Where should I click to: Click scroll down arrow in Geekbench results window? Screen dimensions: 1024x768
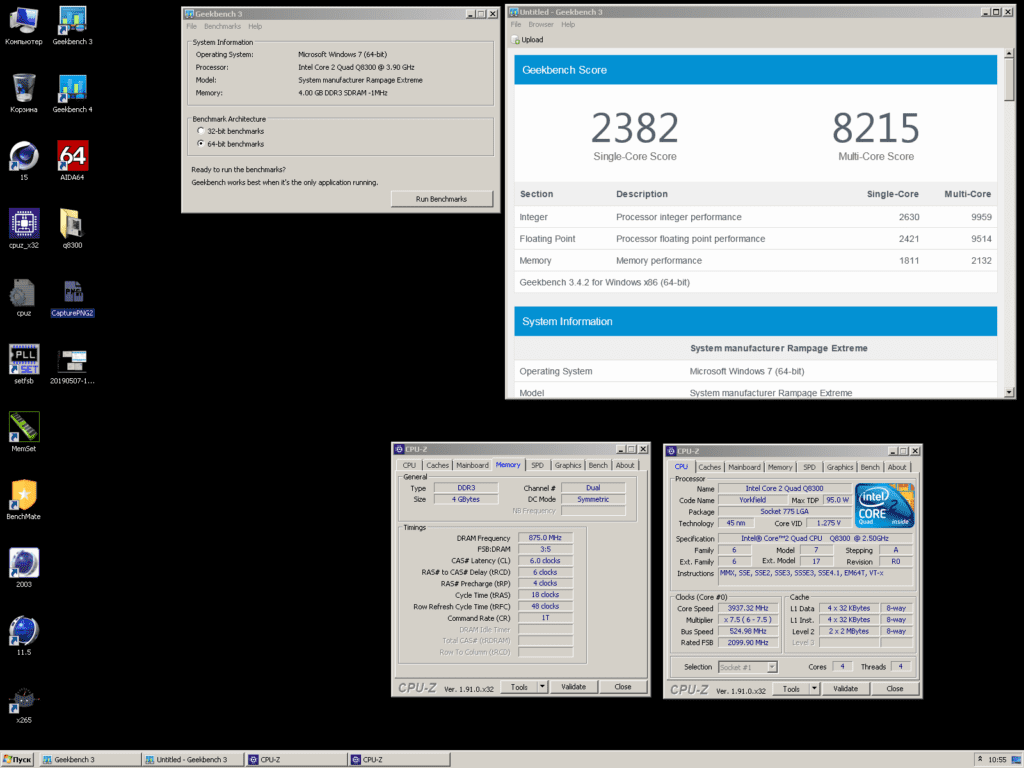tap(1009, 392)
